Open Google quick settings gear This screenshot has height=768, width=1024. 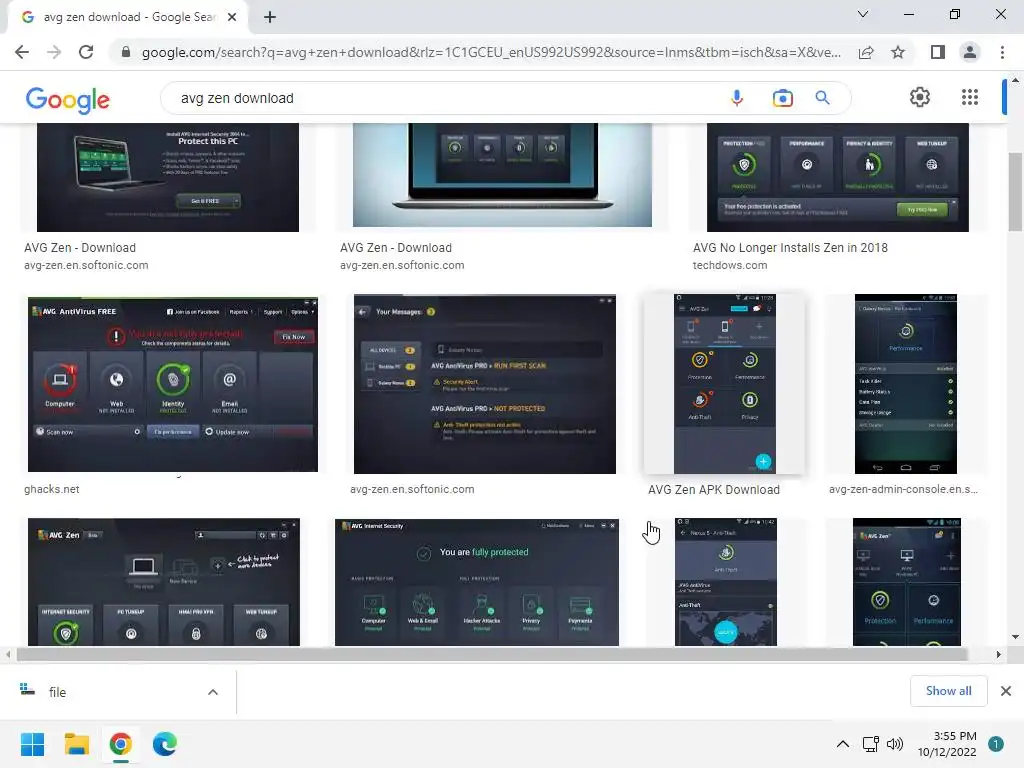pos(920,97)
